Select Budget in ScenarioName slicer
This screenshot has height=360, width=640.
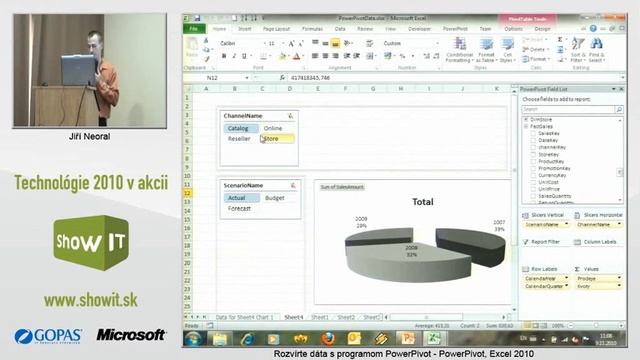tap(279, 198)
